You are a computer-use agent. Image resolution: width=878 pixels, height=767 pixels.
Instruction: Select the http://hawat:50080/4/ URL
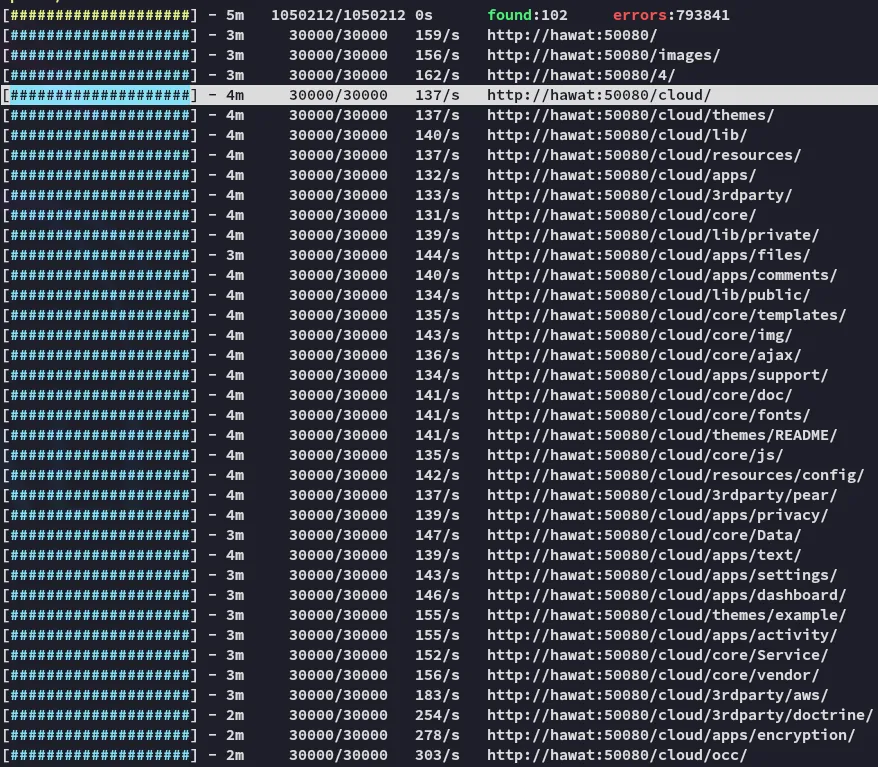[x=581, y=75]
